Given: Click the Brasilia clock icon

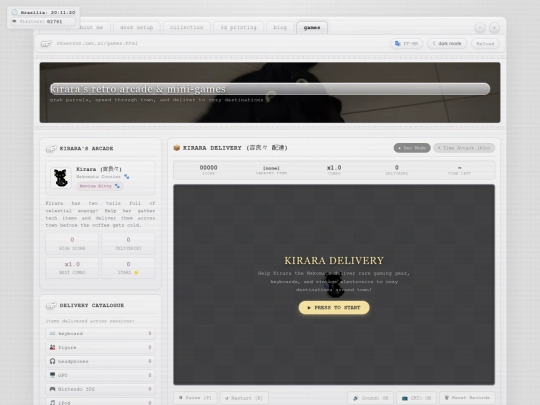Looking at the screenshot, I should [x=15, y=12].
